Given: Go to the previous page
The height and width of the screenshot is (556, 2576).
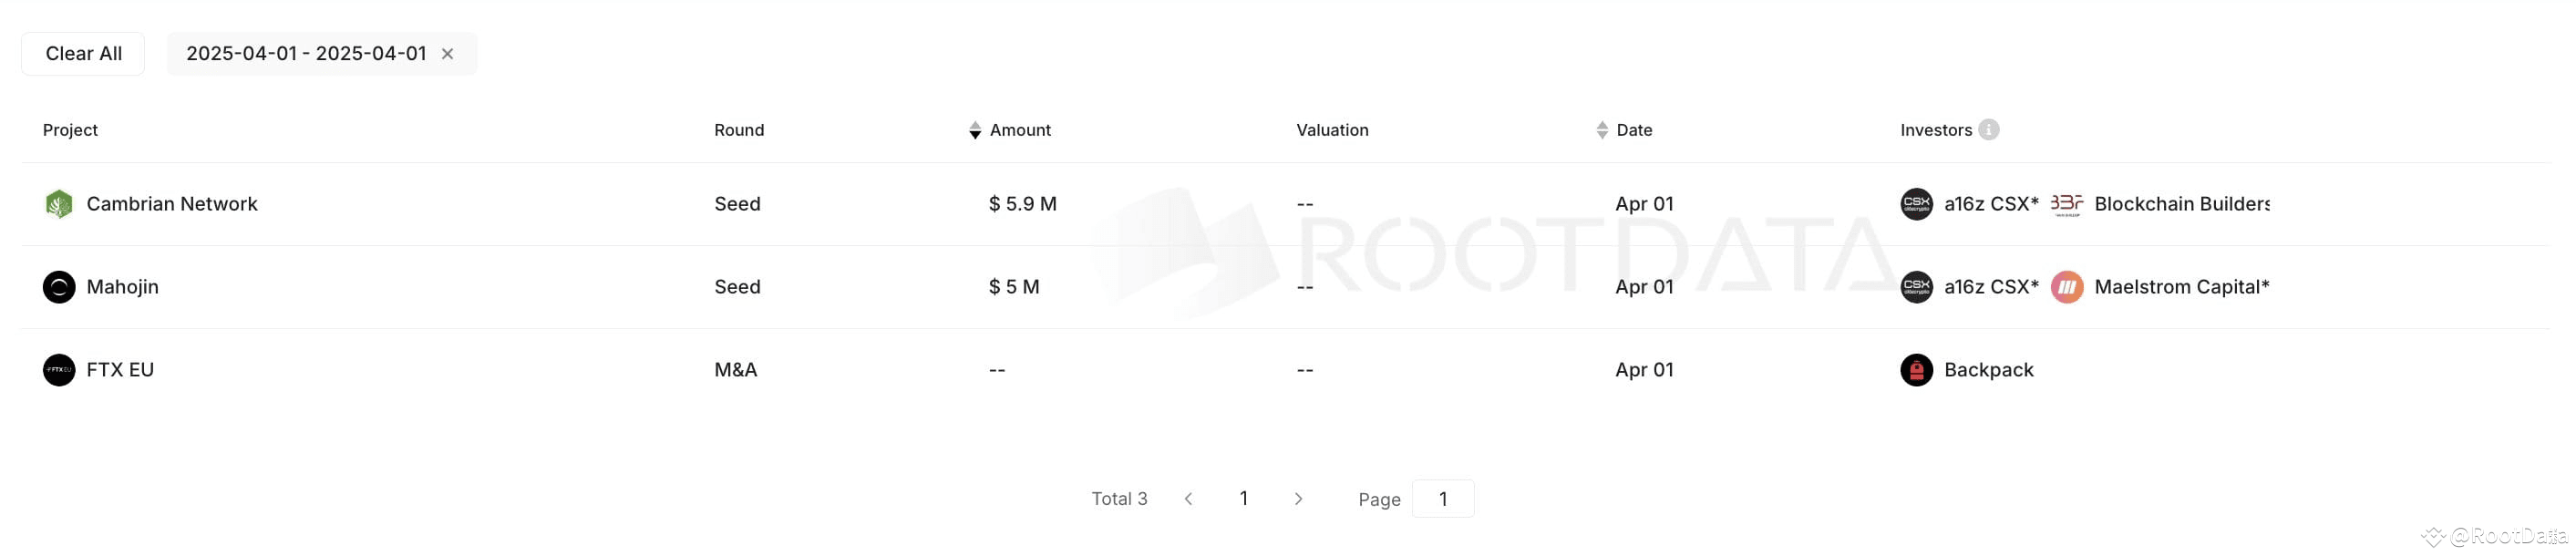Looking at the screenshot, I should (x=1188, y=498).
